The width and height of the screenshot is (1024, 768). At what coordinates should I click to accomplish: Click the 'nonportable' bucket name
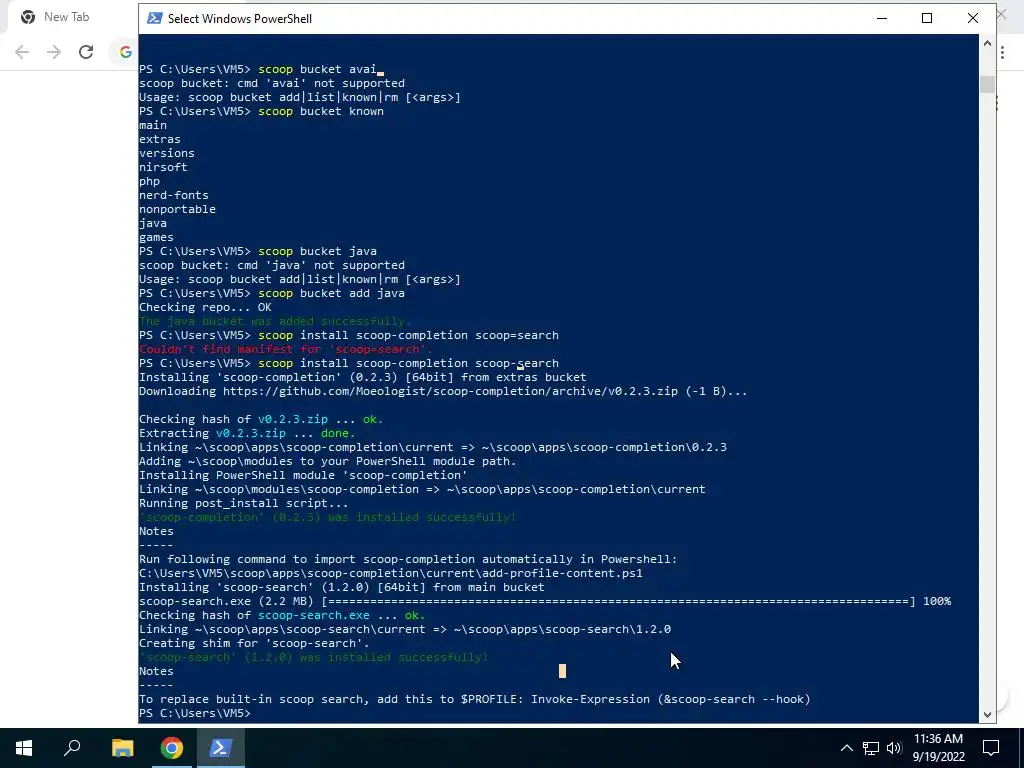[x=177, y=209]
